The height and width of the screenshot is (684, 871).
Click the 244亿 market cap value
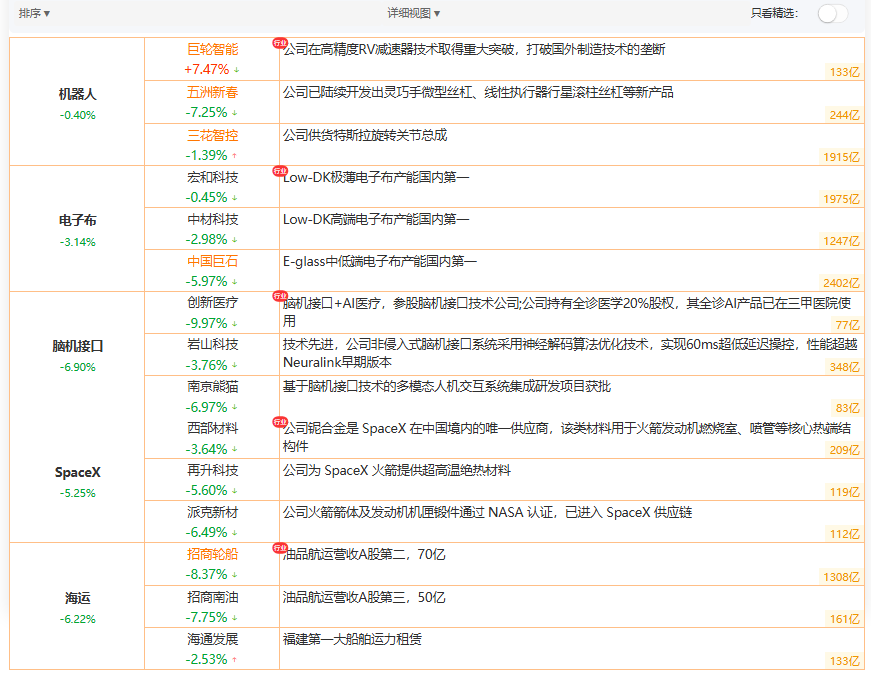tap(844, 115)
